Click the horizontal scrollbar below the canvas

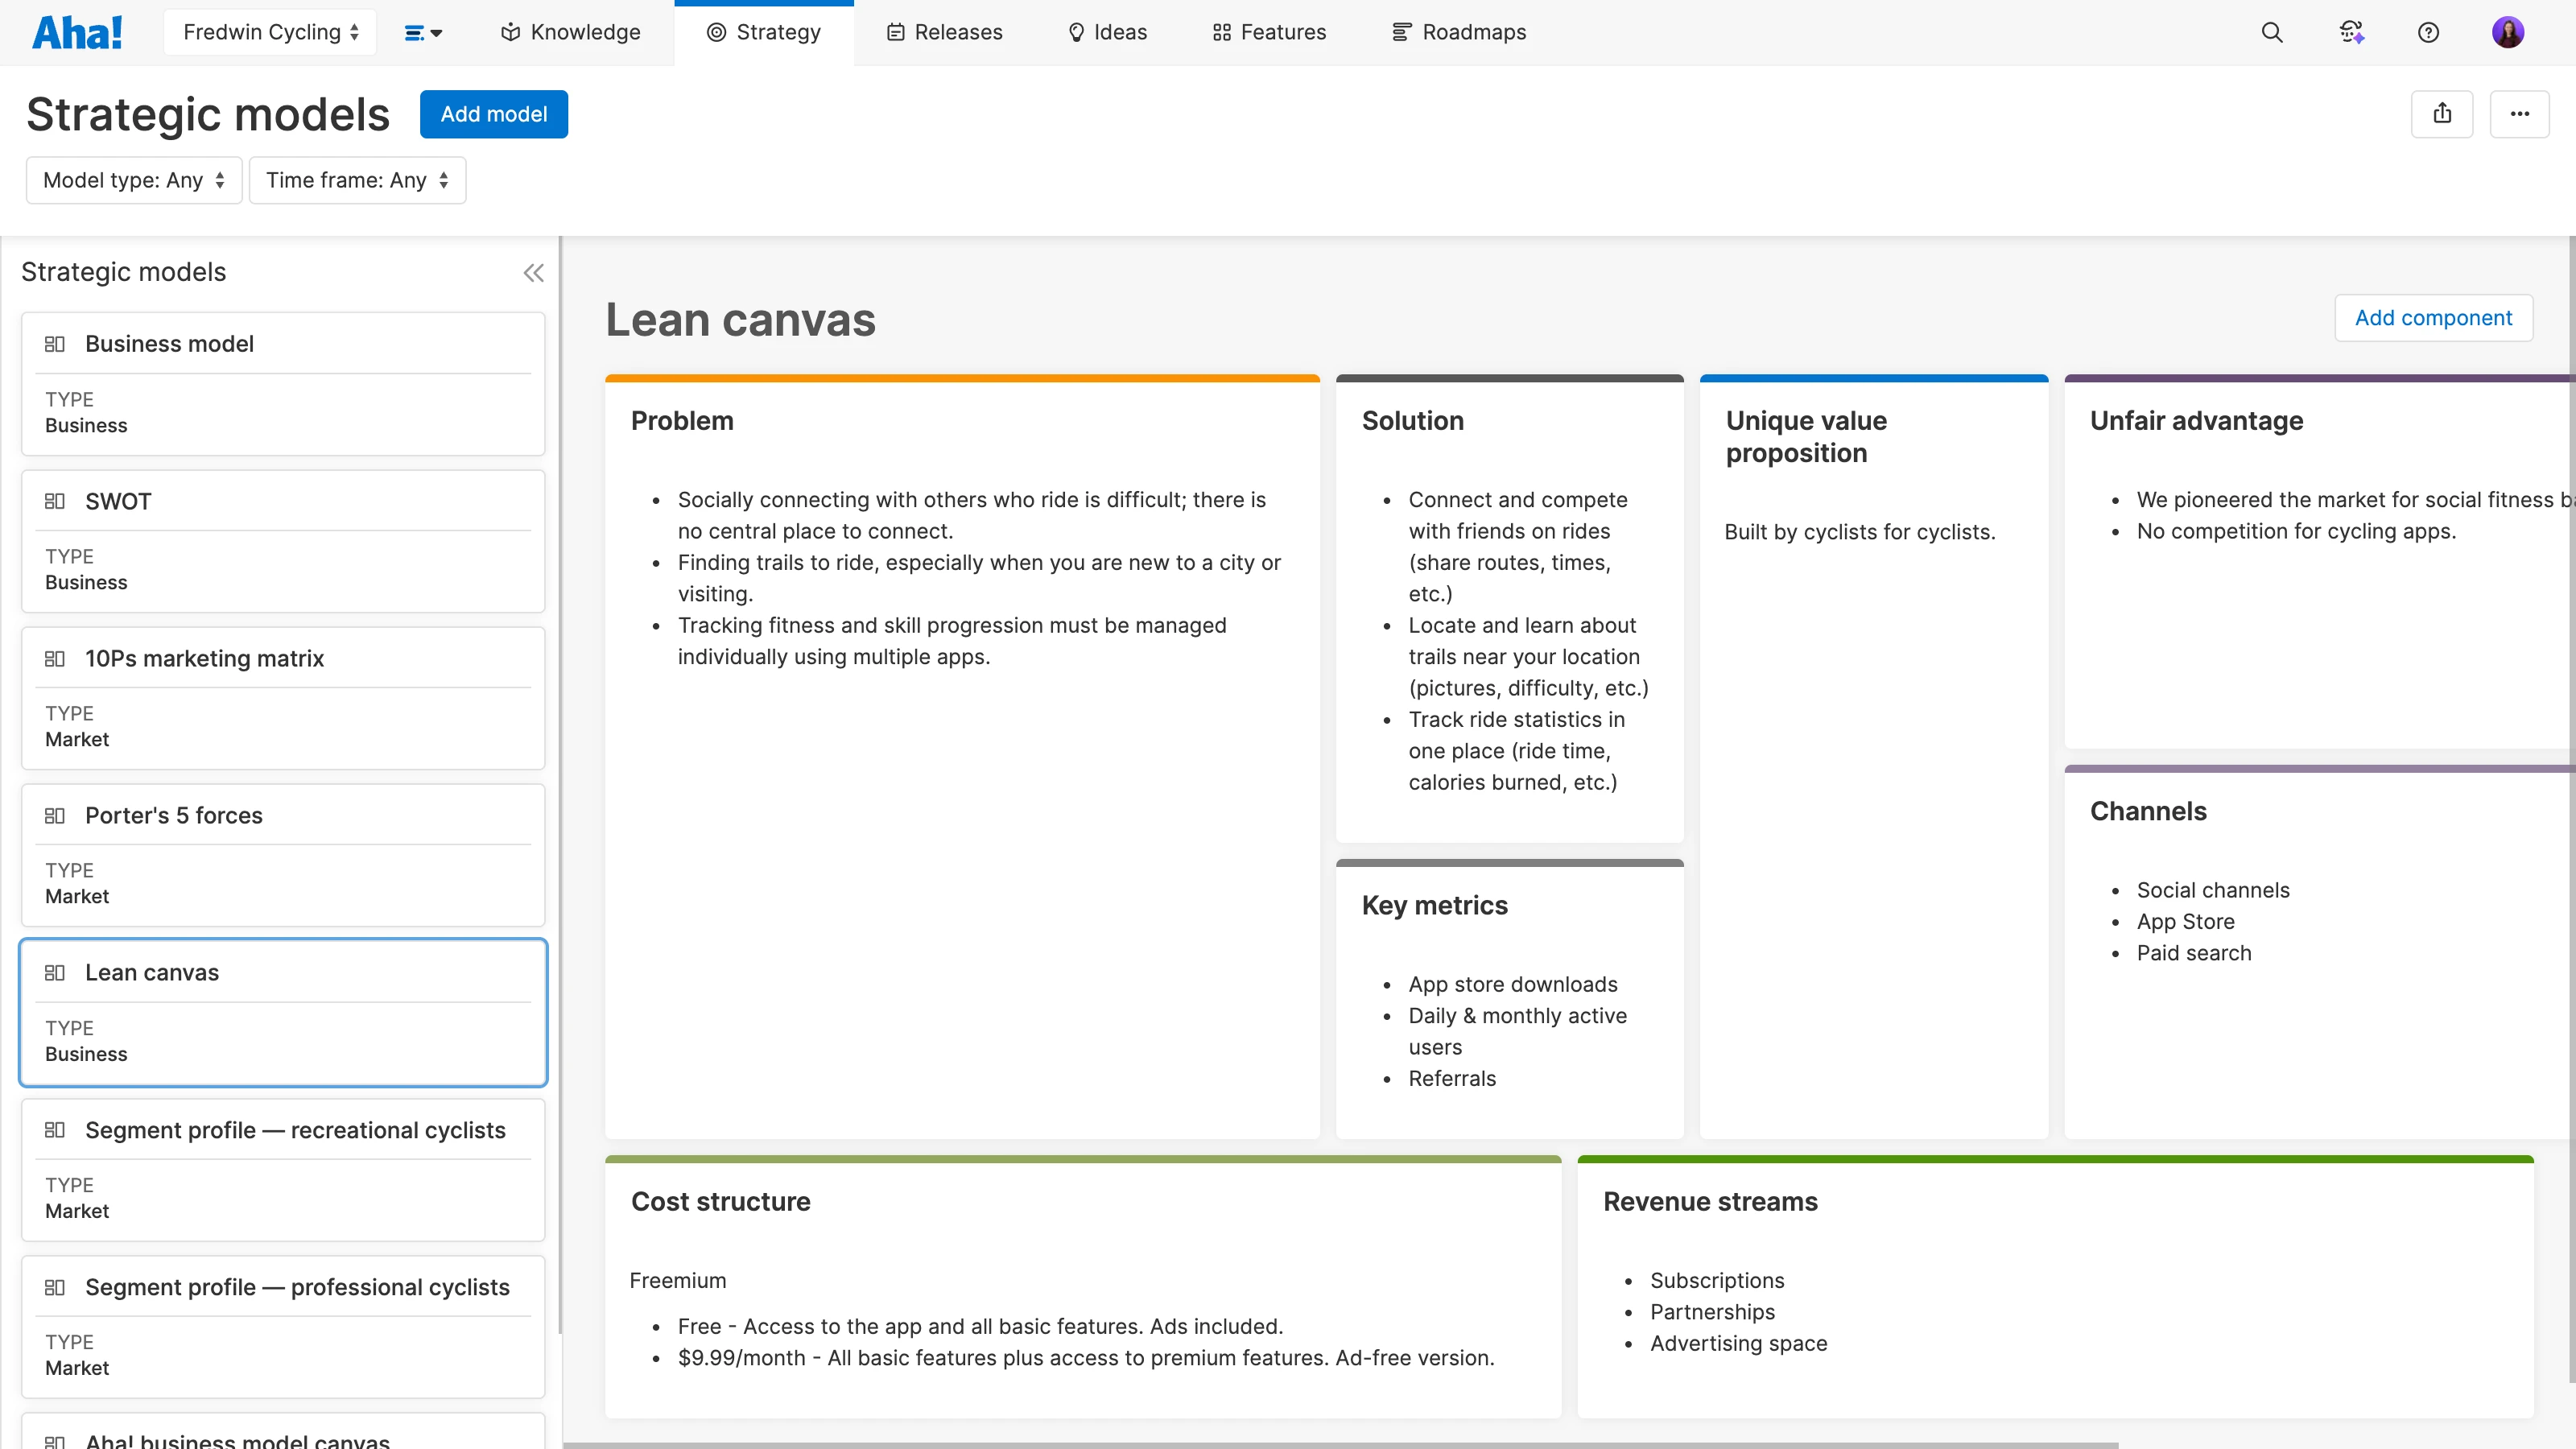pyautogui.click(x=1340, y=1444)
